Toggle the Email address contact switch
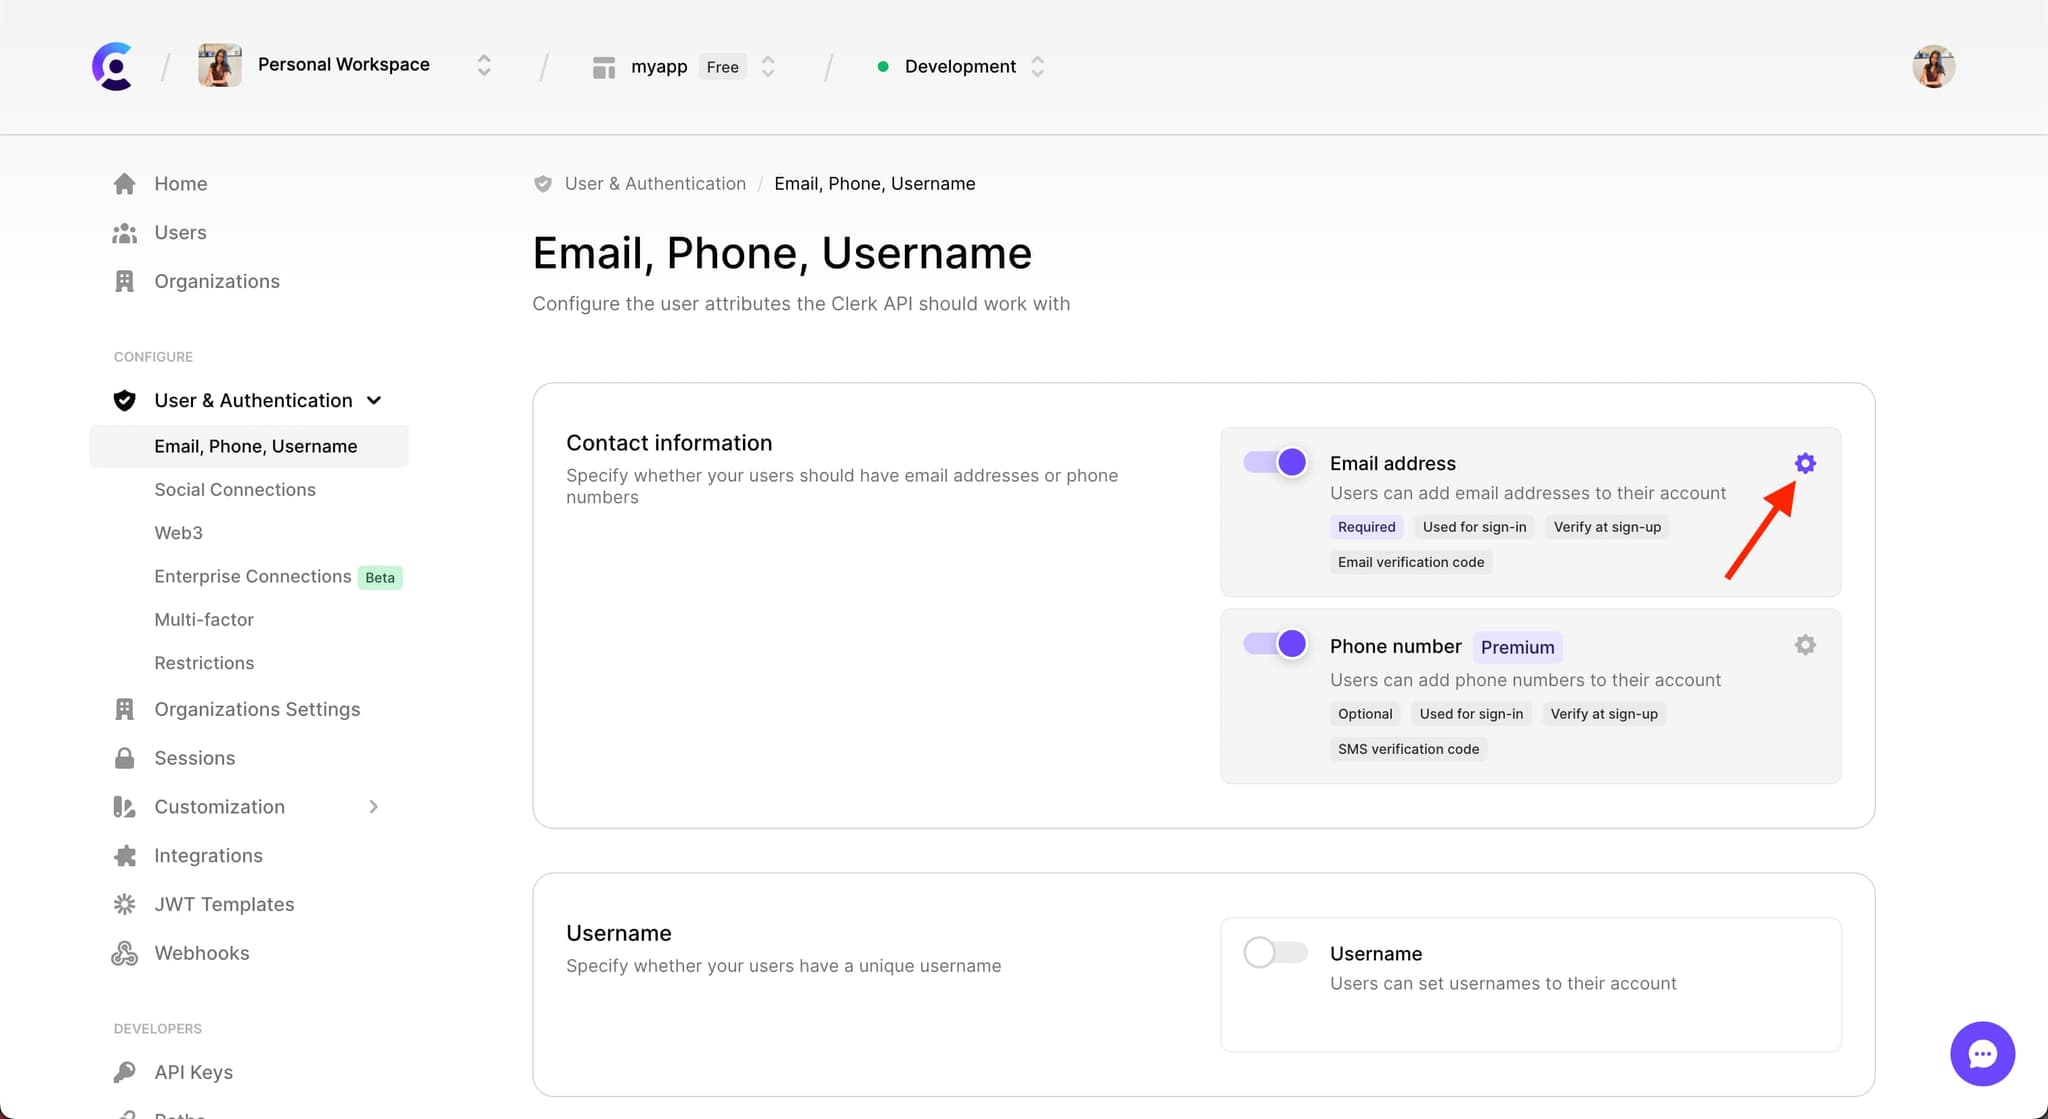This screenshot has height=1119, width=2048. (1274, 462)
